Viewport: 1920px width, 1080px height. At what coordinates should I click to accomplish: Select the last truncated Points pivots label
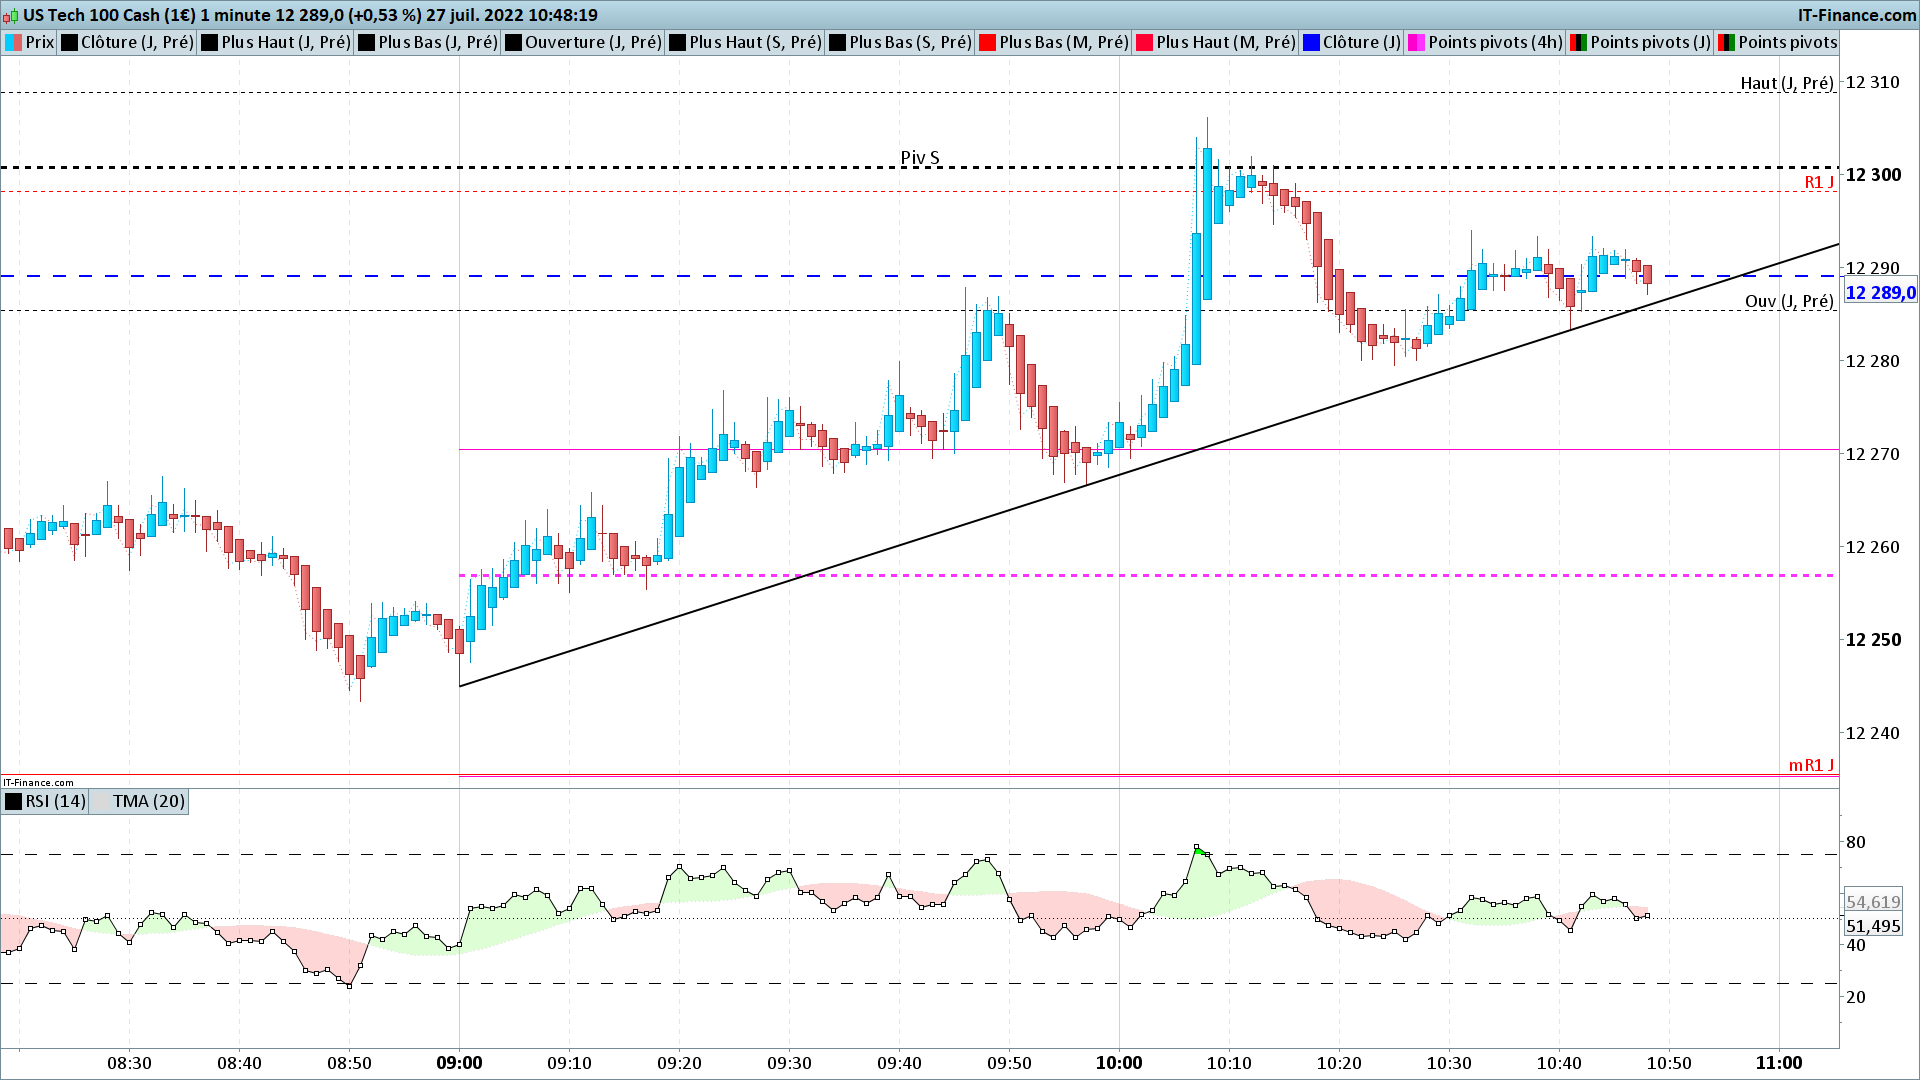pyautogui.click(x=1787, y=42)
